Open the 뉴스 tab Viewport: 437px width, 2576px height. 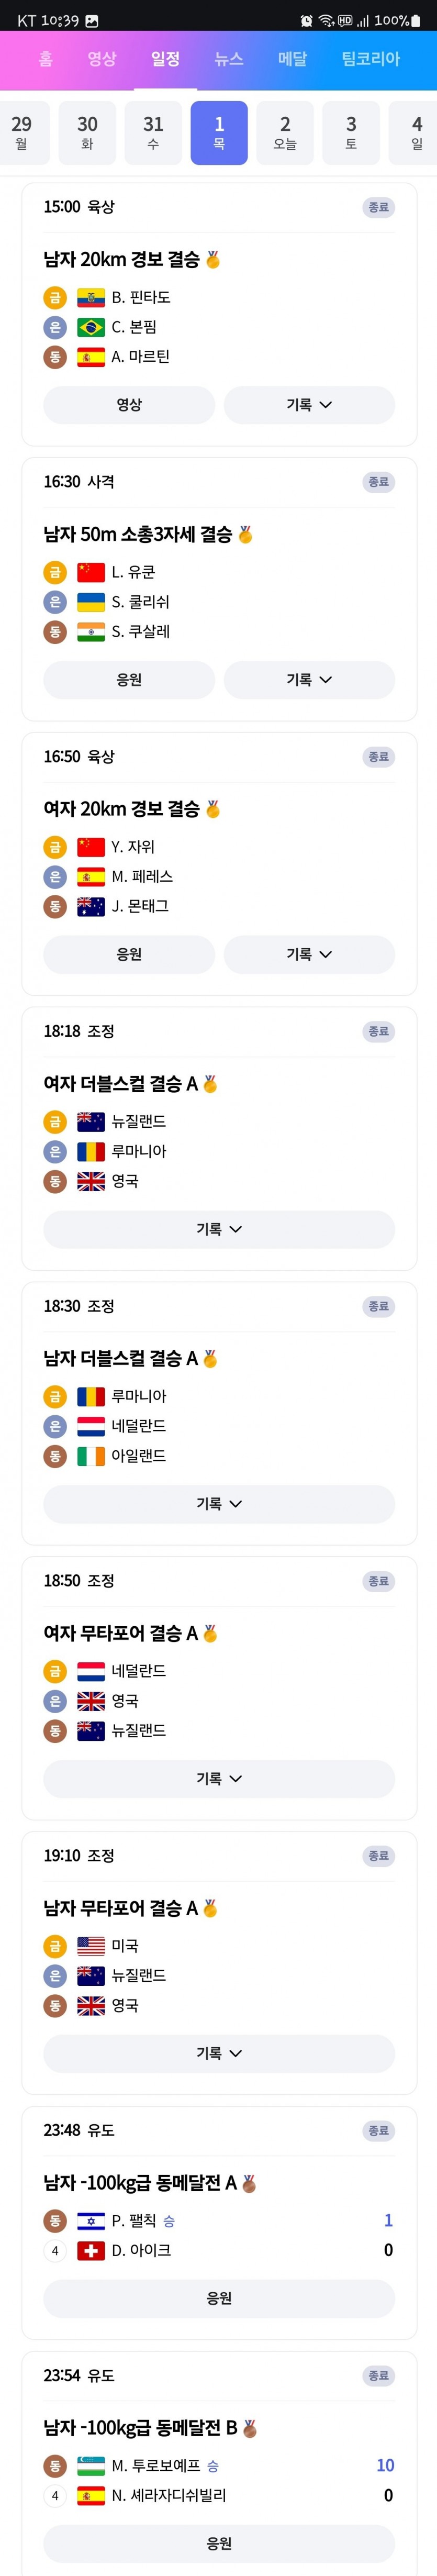[229, 59]
